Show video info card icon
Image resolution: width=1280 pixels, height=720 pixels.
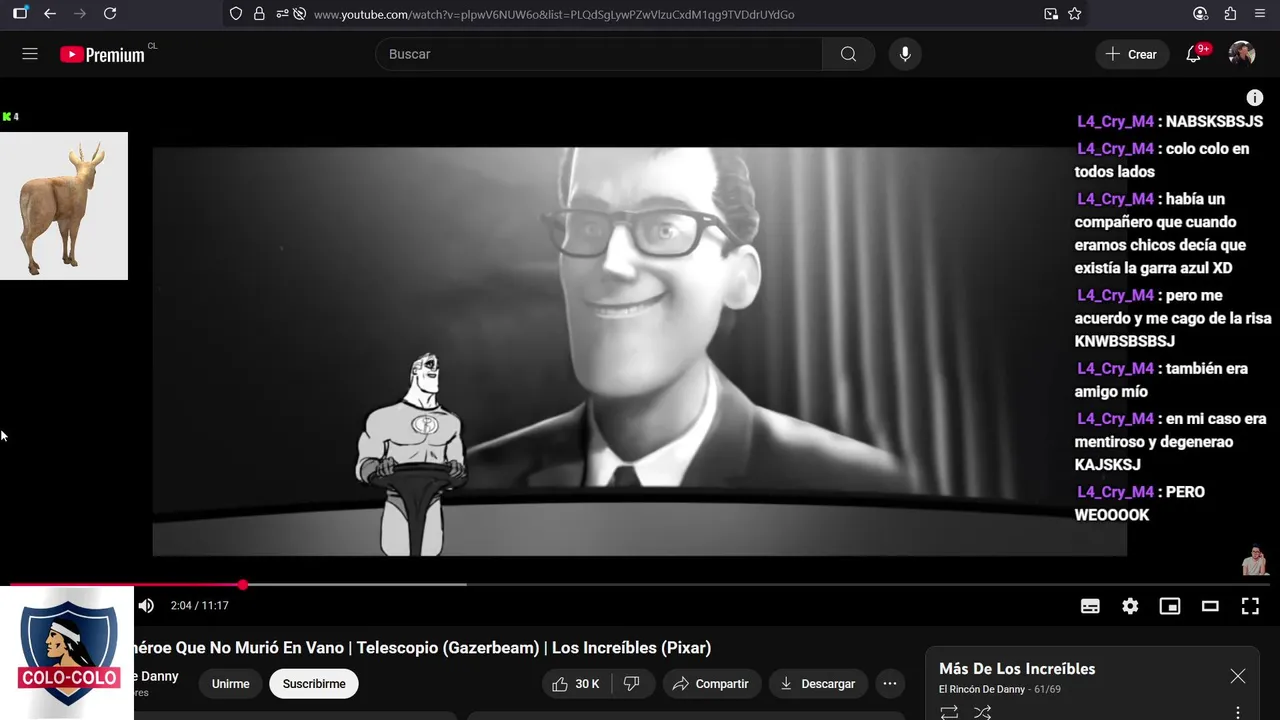pos(1255,97)
